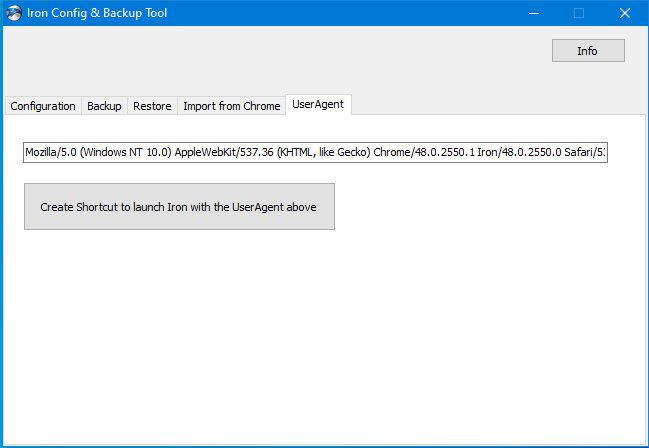Minimize the Iron Config & Backup Tool window

[534, 13]
